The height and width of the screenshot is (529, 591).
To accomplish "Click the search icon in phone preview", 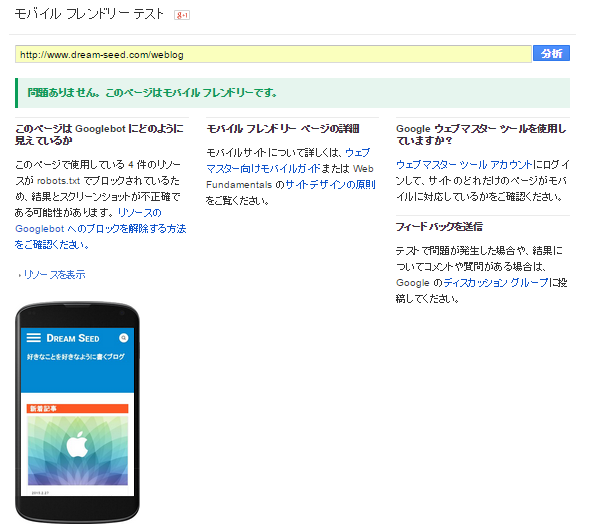I will 124,338.
